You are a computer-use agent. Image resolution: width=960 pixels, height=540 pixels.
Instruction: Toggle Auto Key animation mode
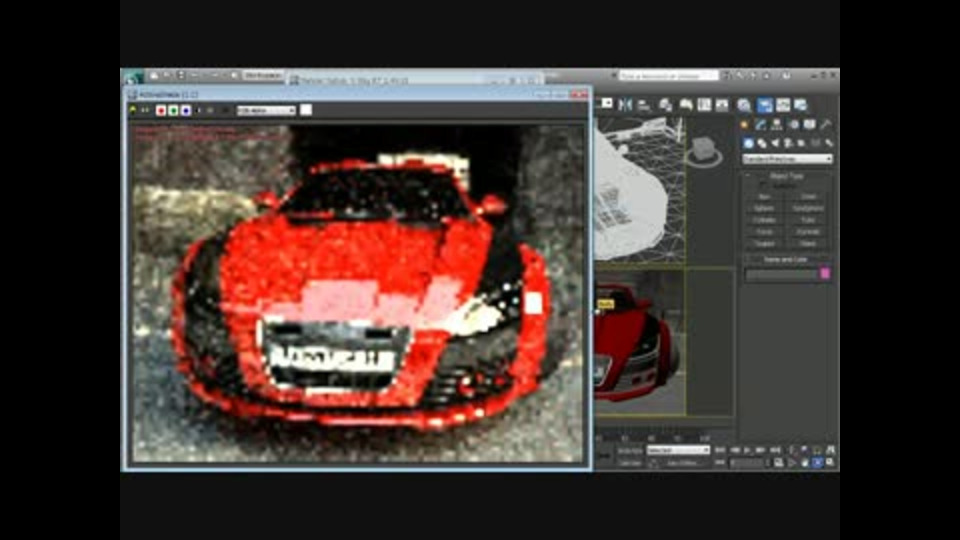(x=630, y=450)
